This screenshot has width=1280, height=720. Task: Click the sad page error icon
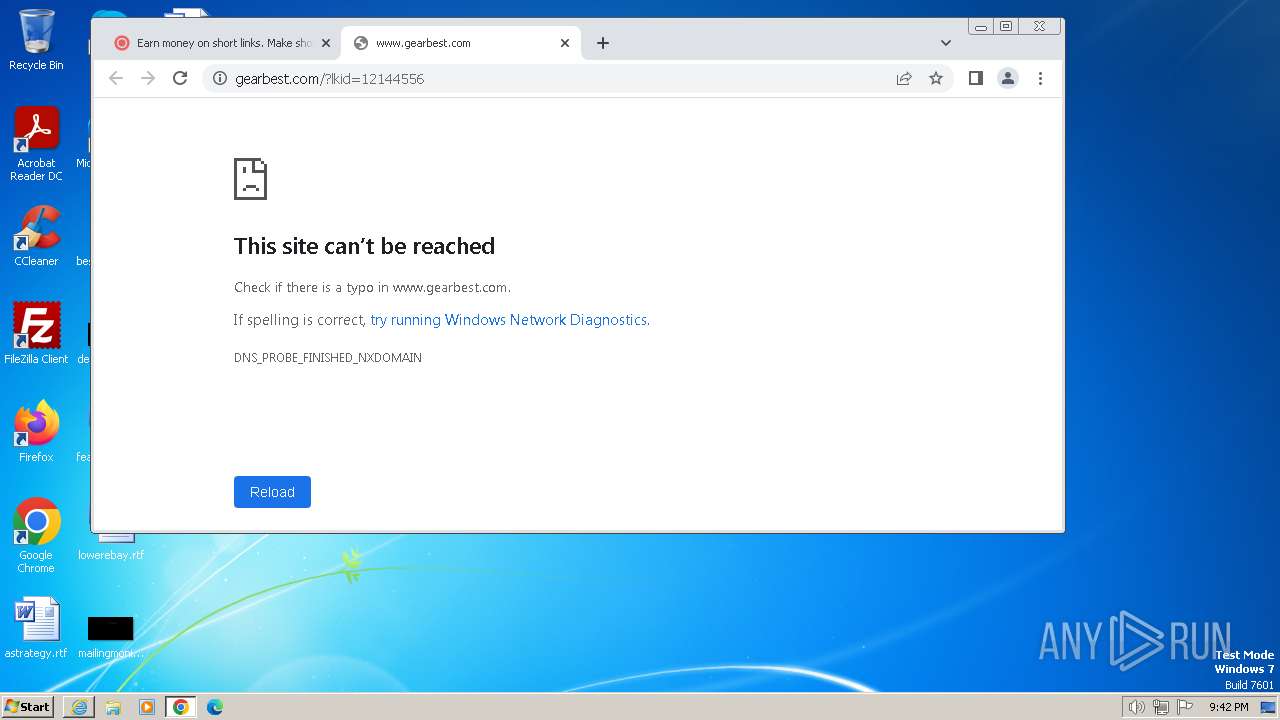250,179
